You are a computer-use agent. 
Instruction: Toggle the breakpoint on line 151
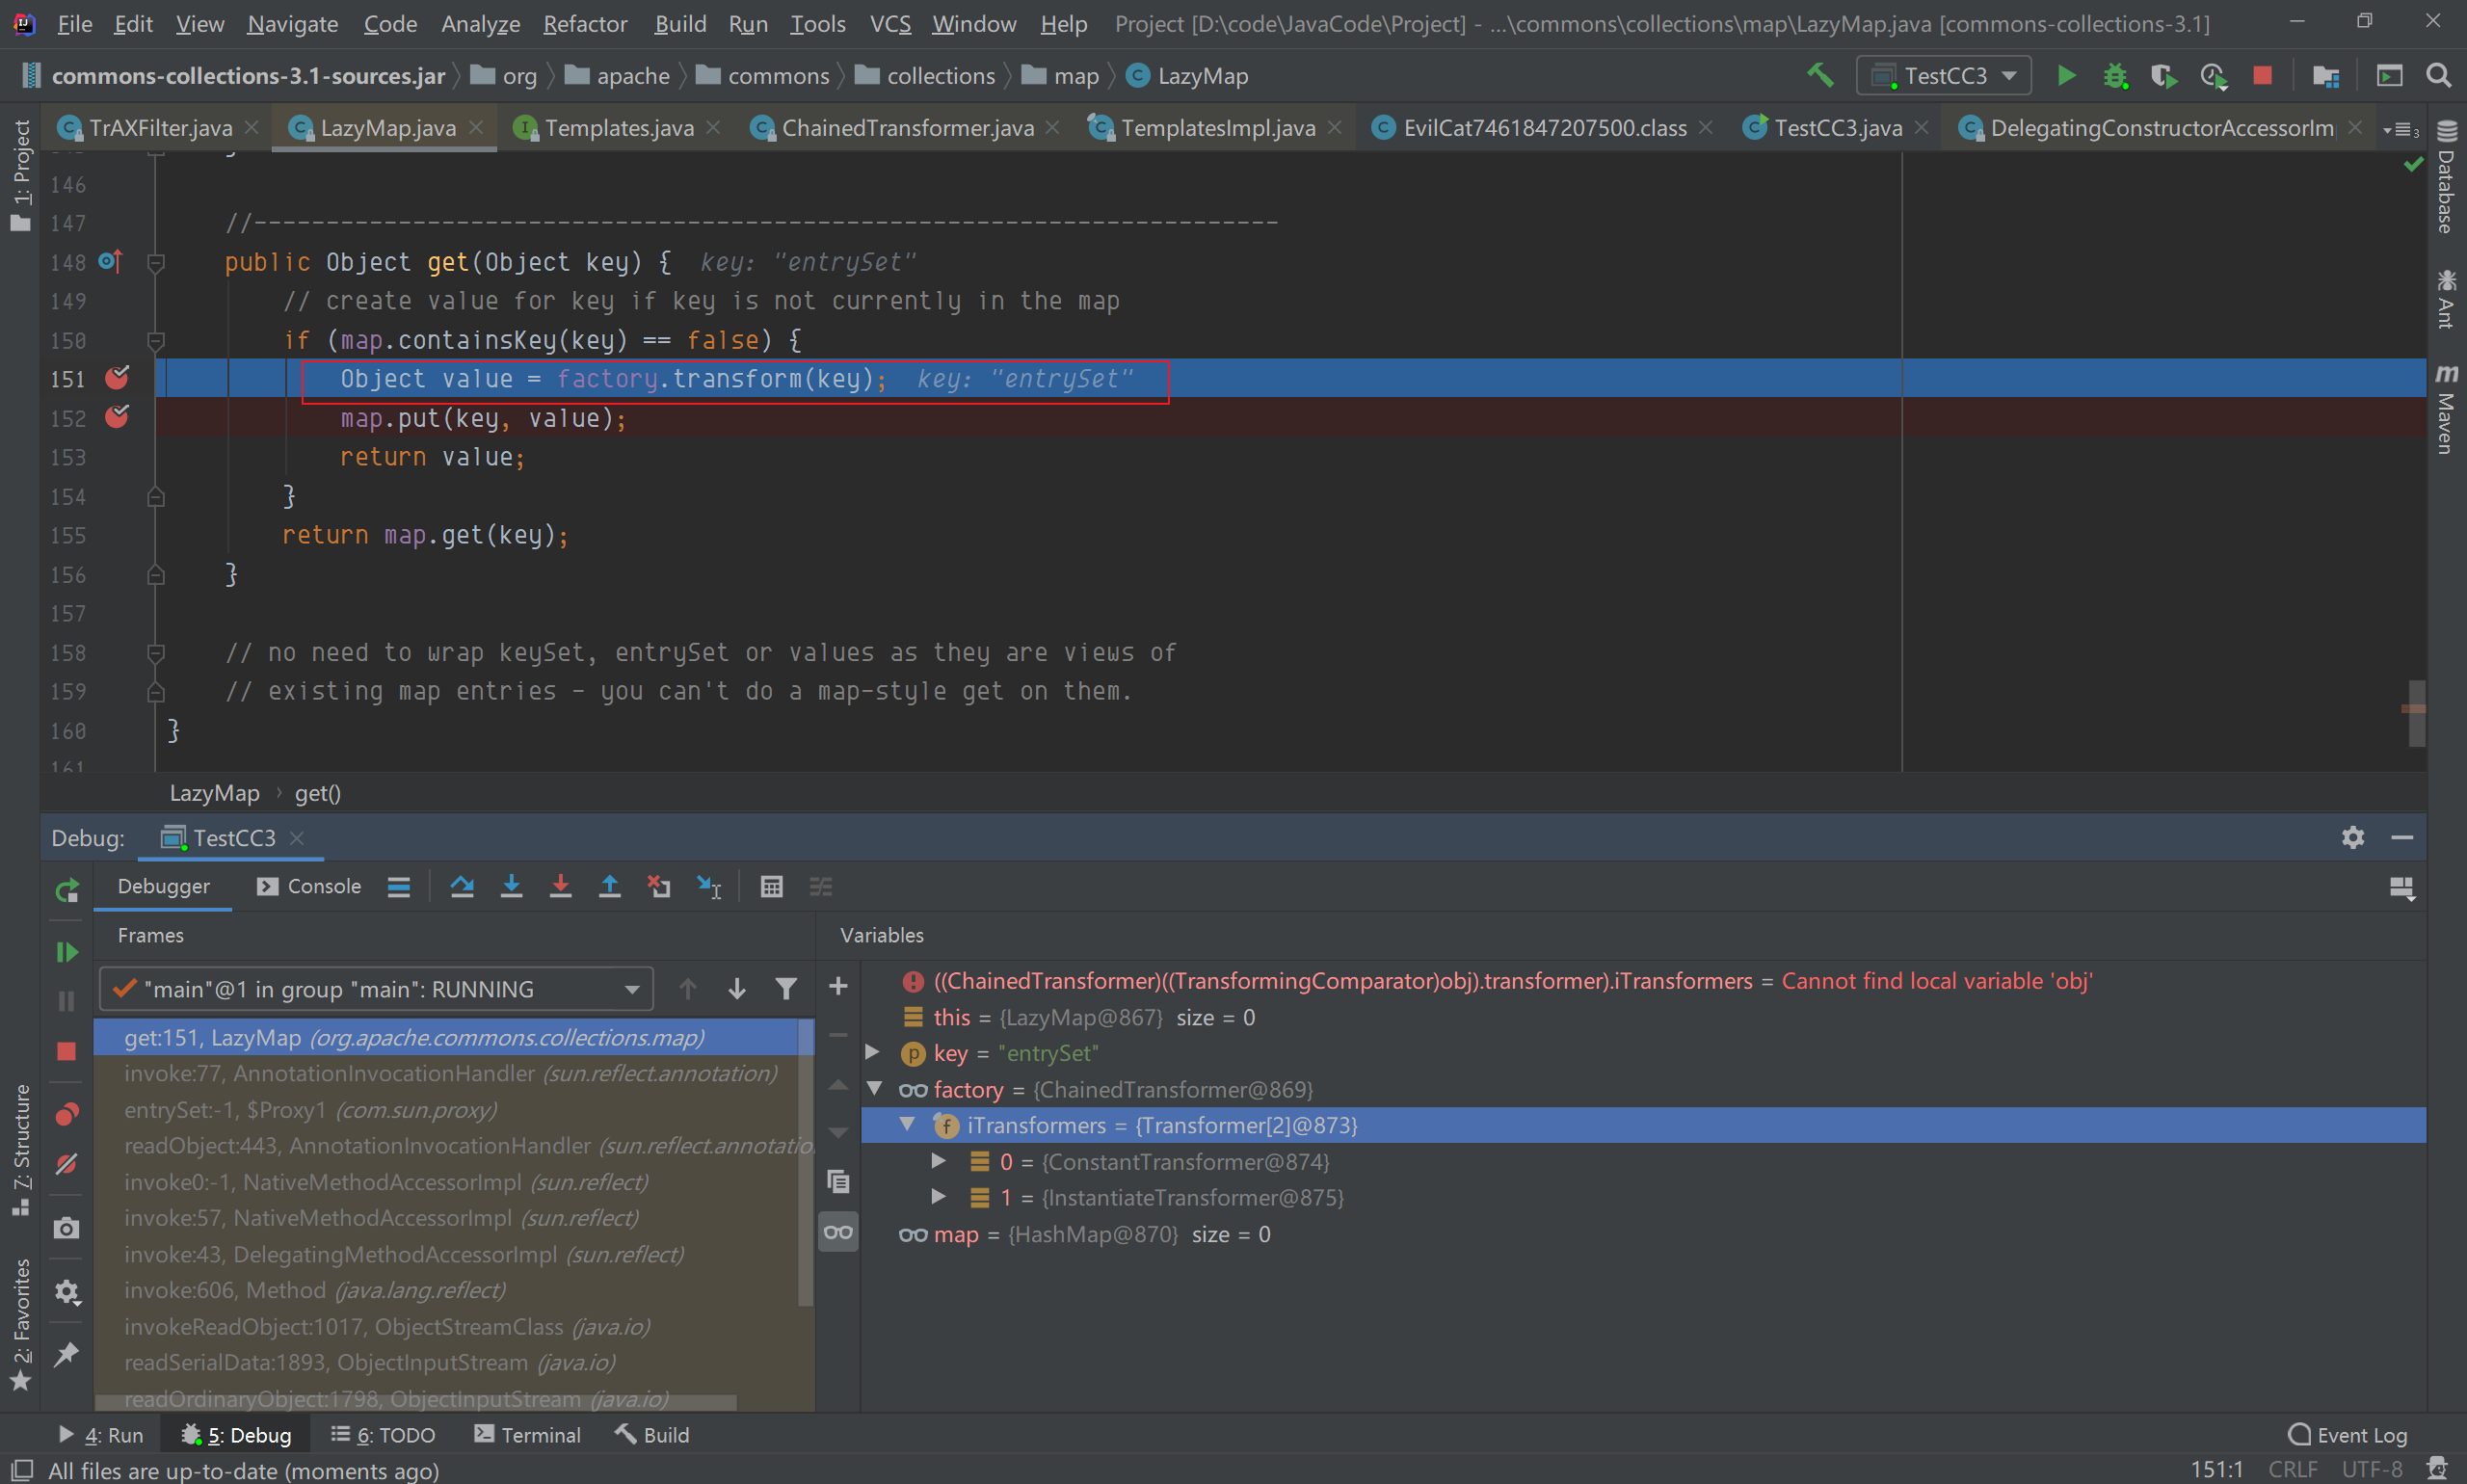(x=117, y=378)
